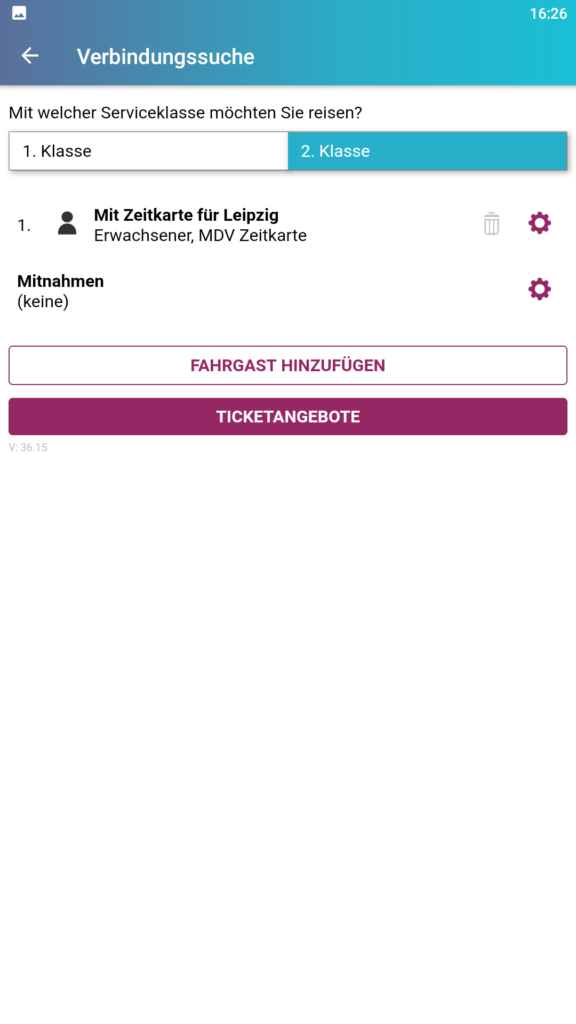Click FAHRGAST HINZUFÜGEN button
Screen dimensions: 576x1024
tap(288, 365)
